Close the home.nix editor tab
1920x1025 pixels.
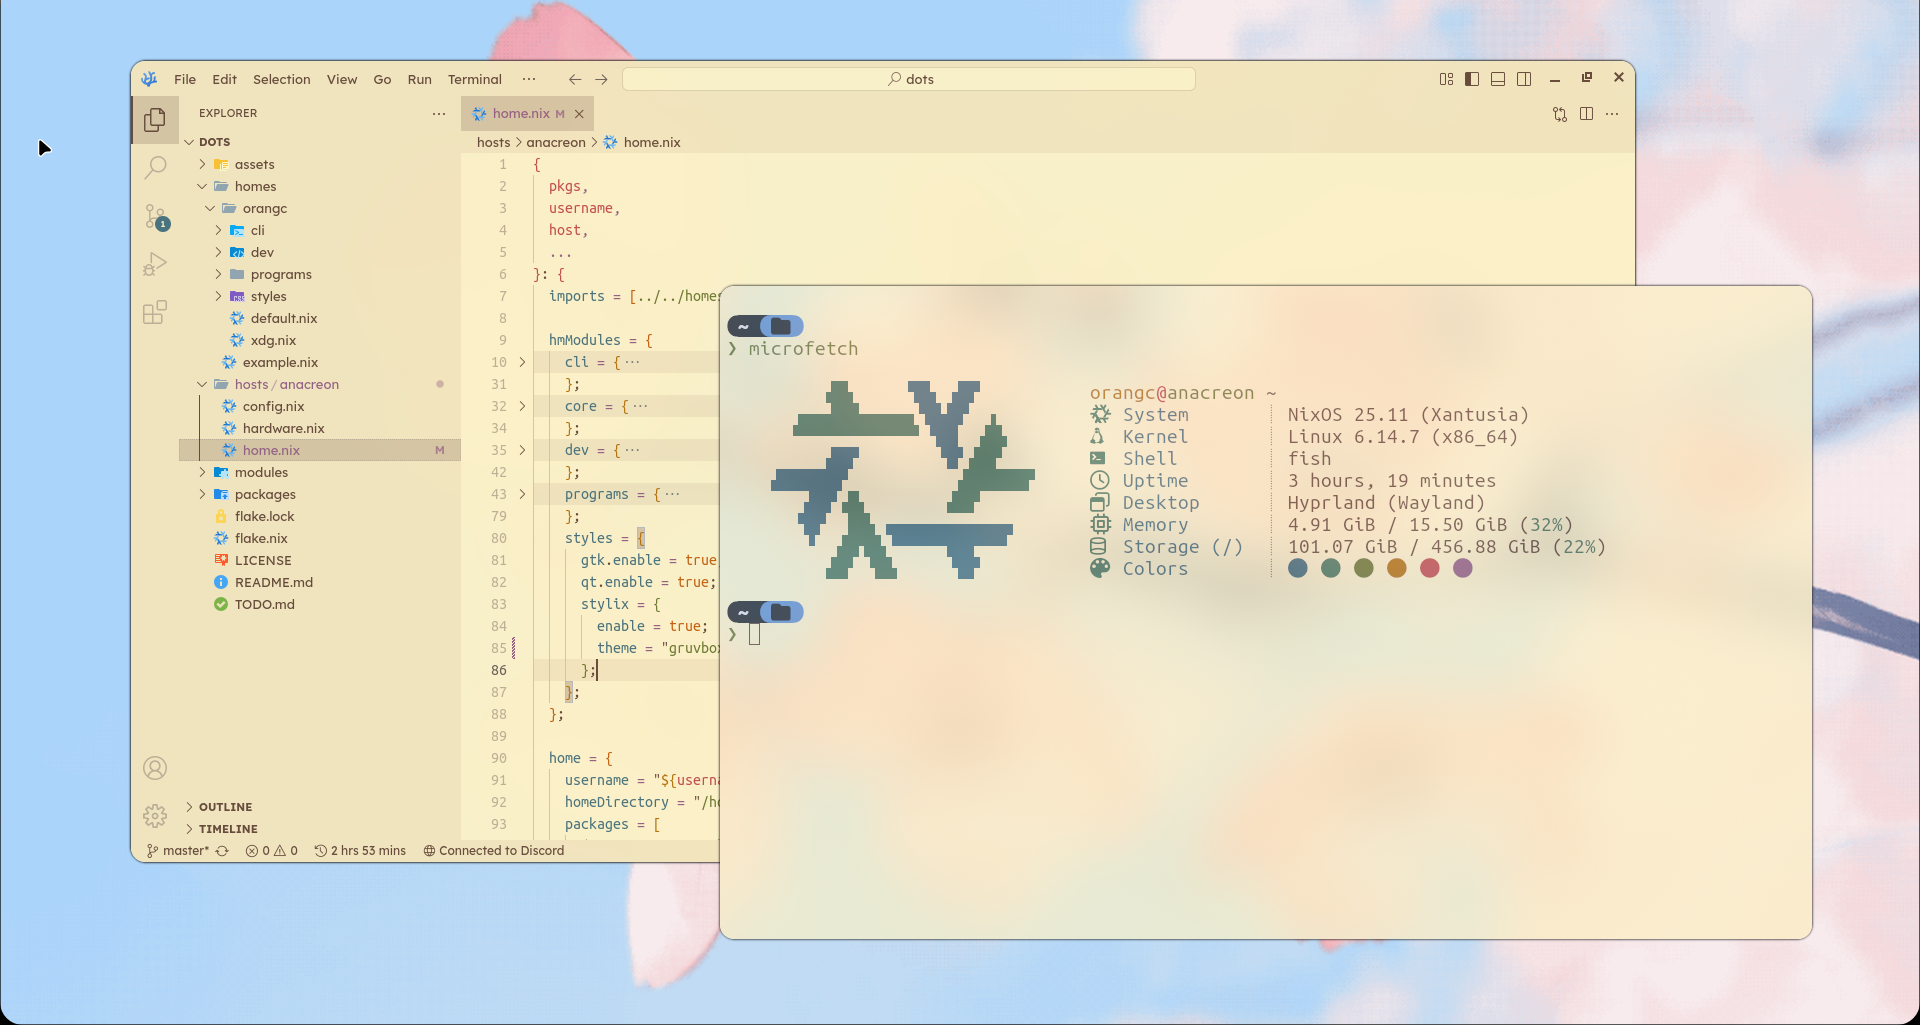click(x=579, y=114)
